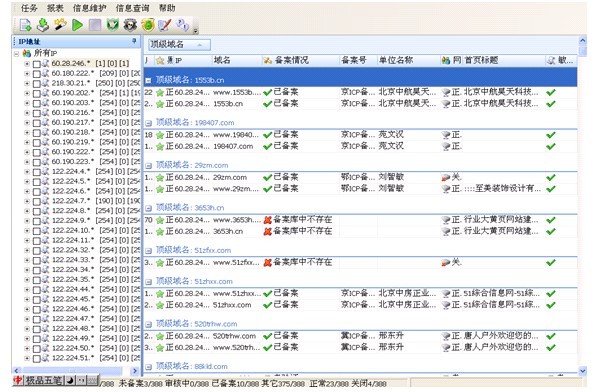
Task: Check the box for 60.180.222.*
Action: (36, 74)
